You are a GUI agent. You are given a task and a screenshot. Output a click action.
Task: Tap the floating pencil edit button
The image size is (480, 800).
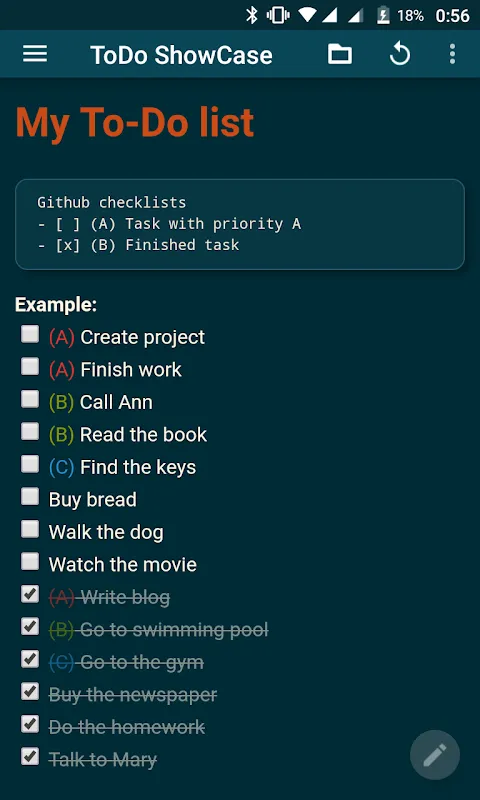(435, 755)
